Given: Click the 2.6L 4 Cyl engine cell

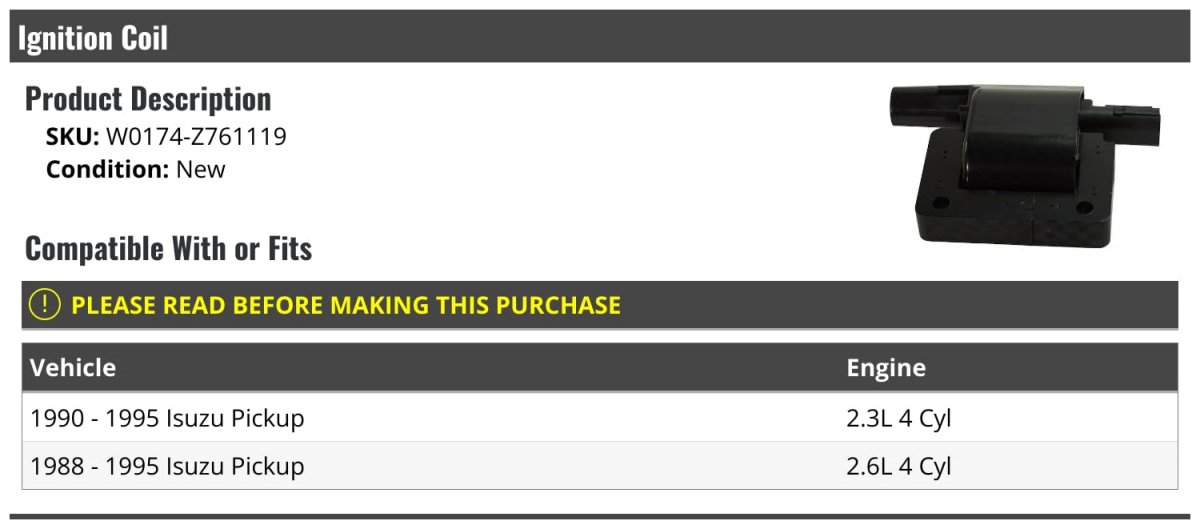Looking at the screenshot, I should [x=898, y=466].
